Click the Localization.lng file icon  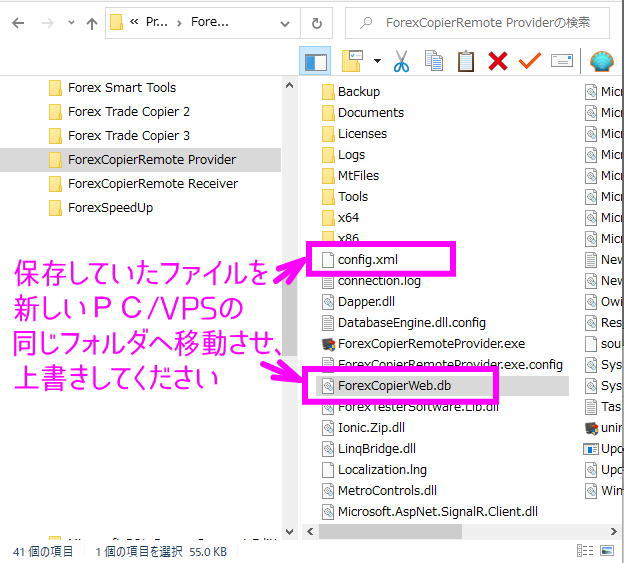[x=328, y=470]
